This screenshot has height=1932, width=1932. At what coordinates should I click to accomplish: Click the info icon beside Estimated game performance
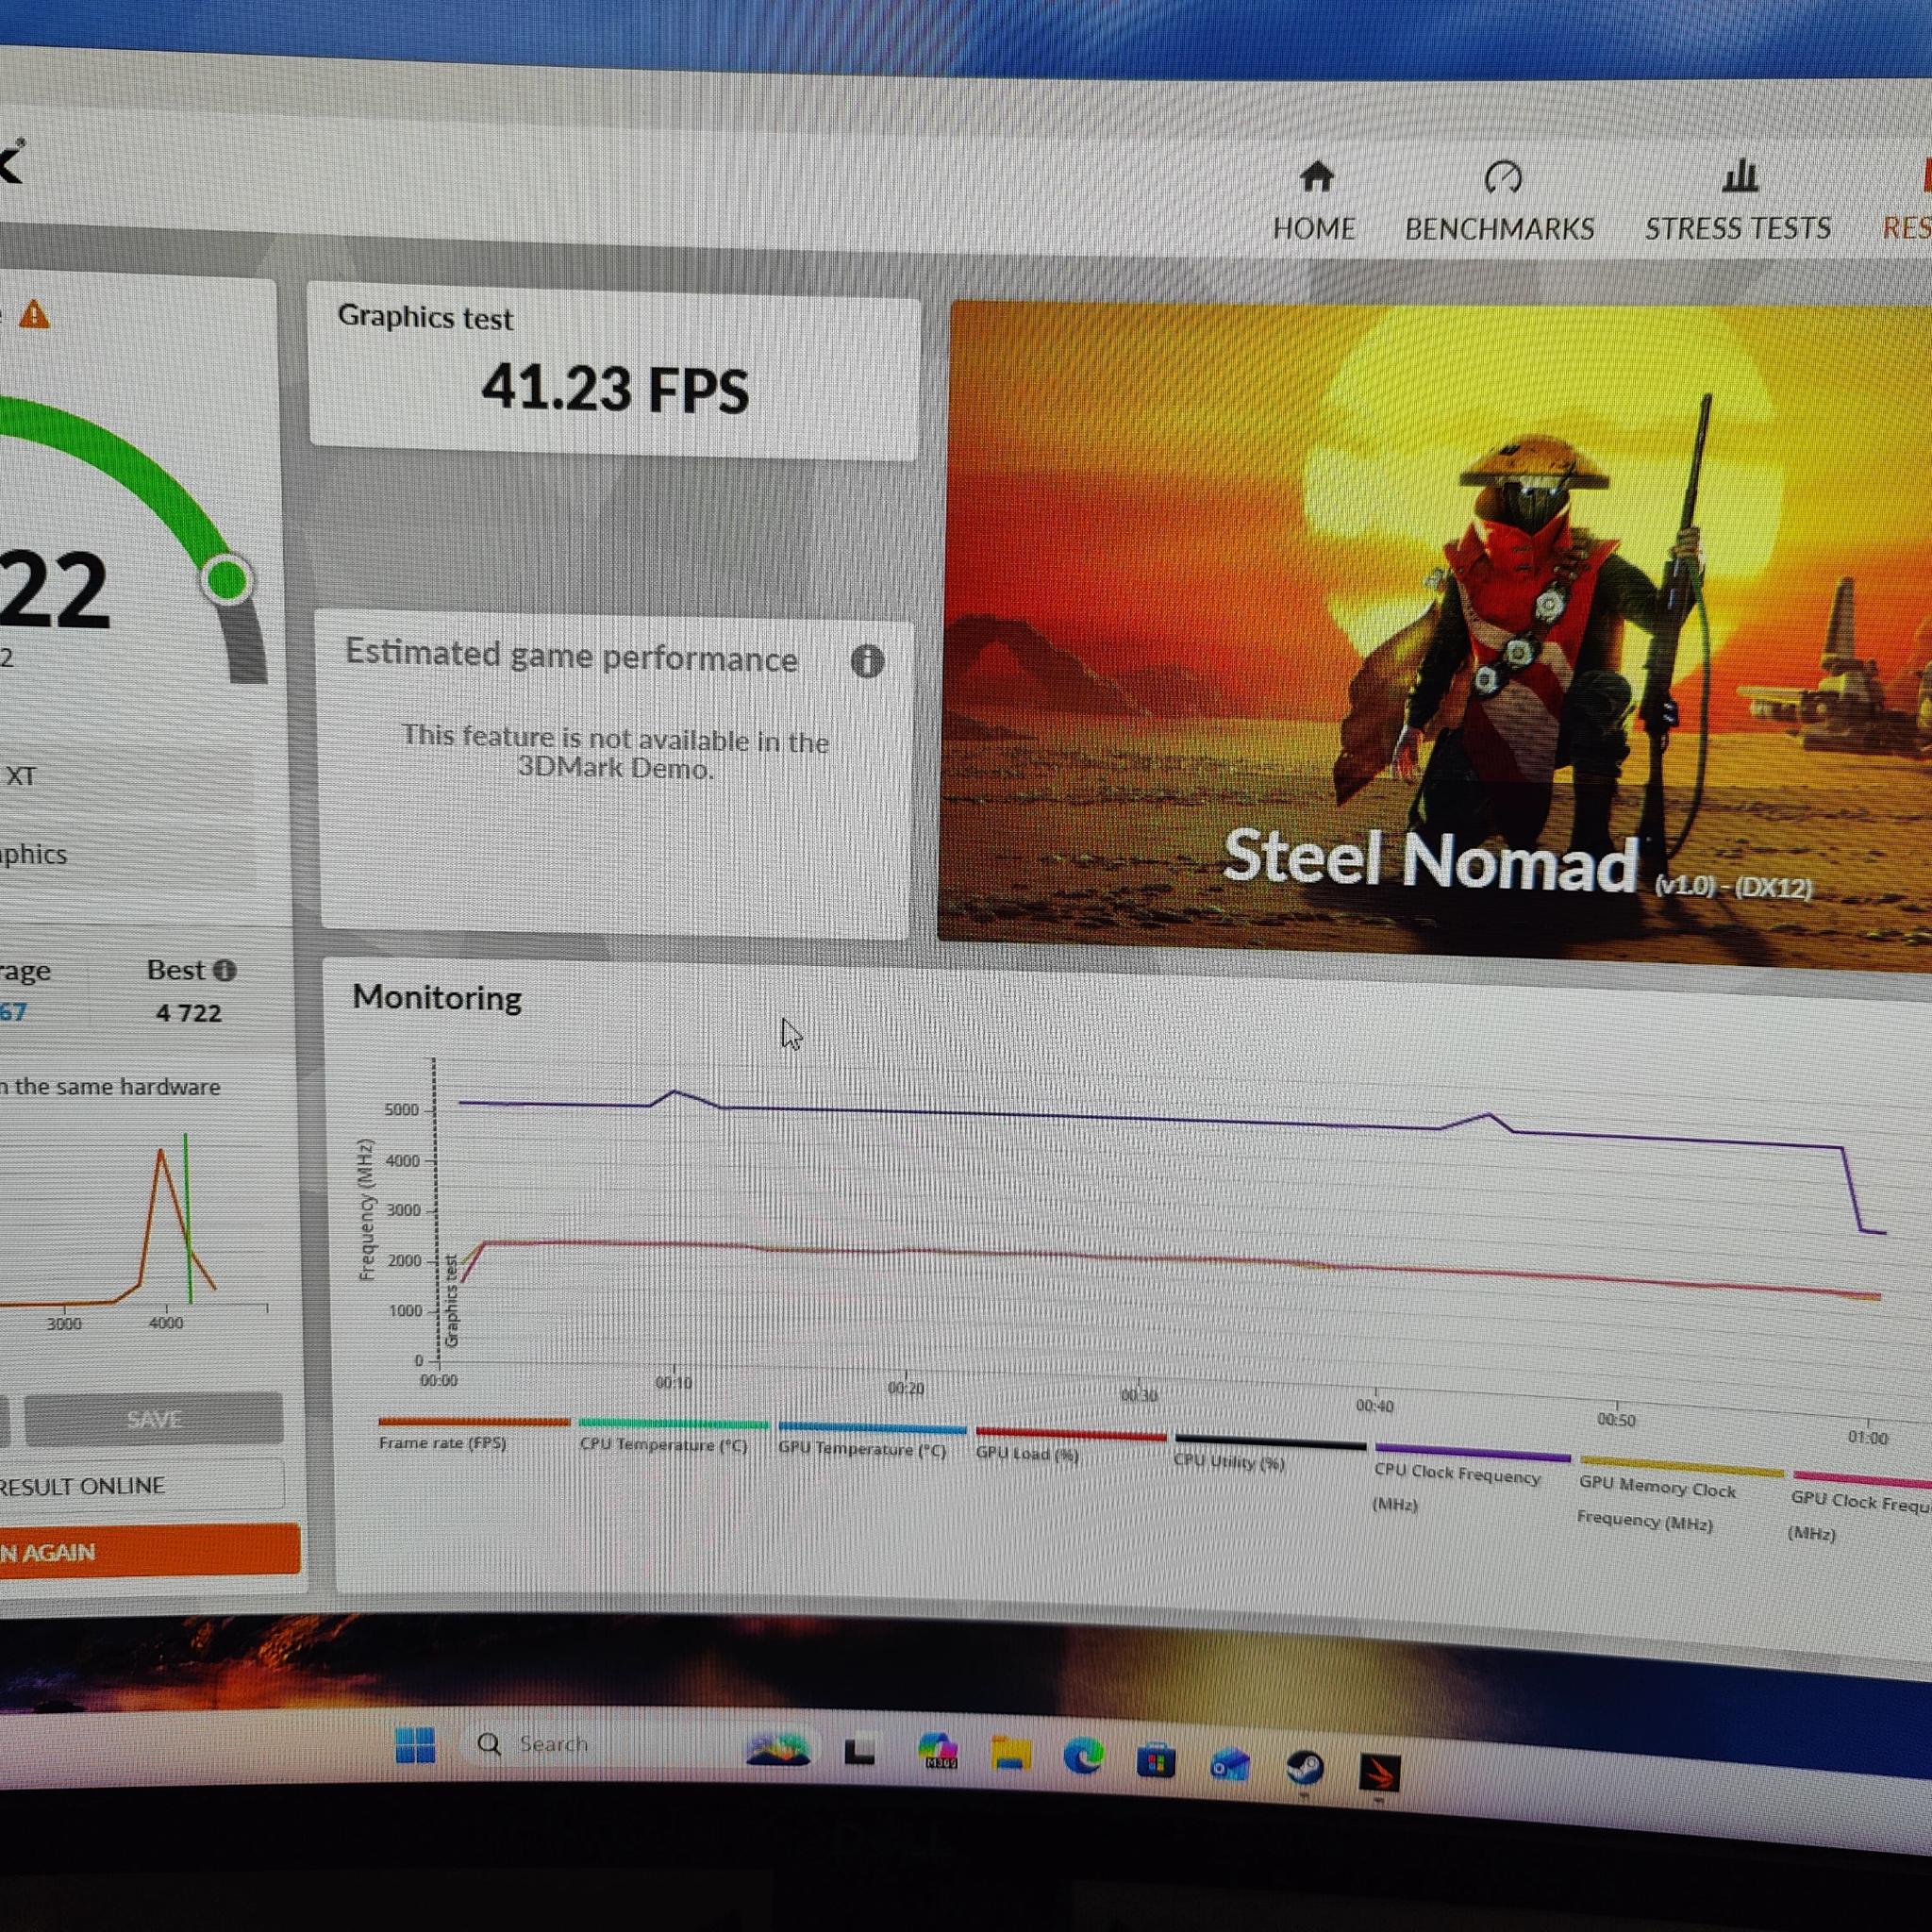coord(867,661)
